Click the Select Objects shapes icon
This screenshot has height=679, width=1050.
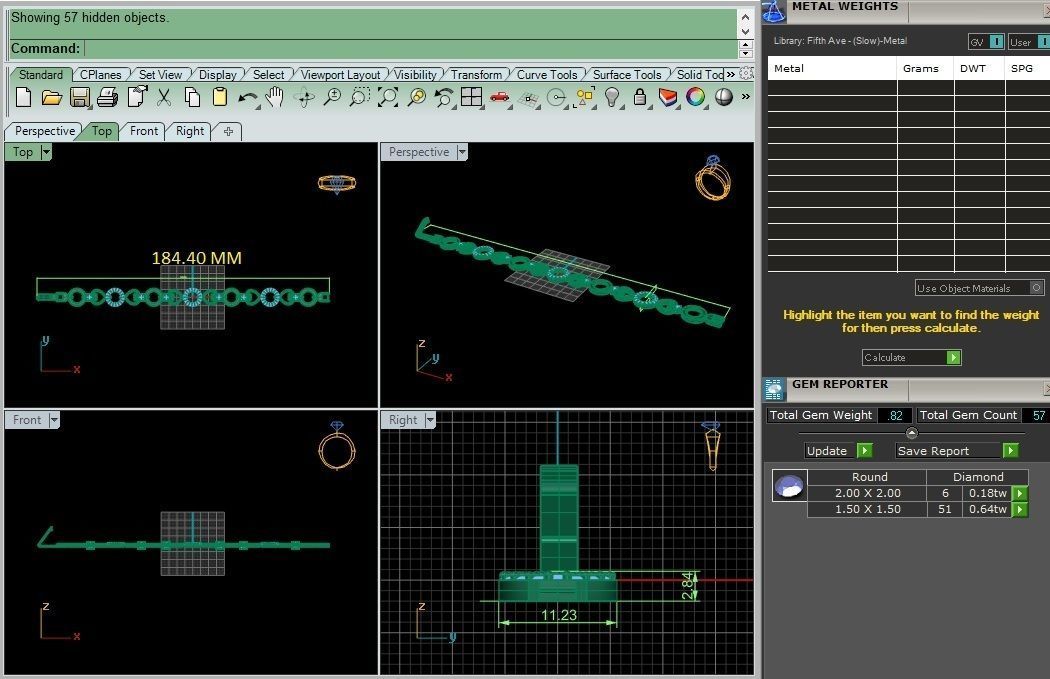click(585, 98)
